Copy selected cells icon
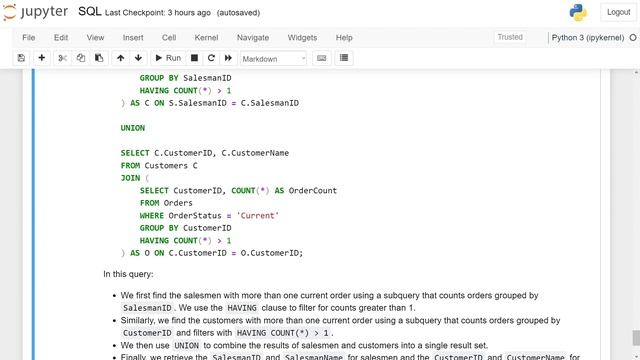This screenshot has width=640, height=360. [80, 58]
